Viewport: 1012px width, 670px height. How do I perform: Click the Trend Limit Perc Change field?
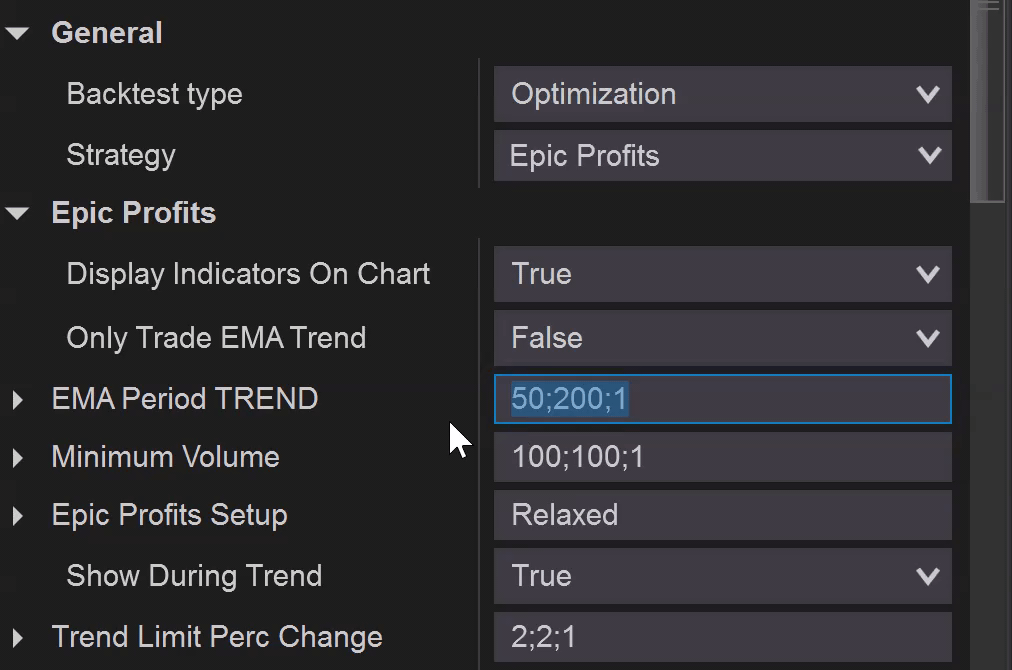pos(722,637)
